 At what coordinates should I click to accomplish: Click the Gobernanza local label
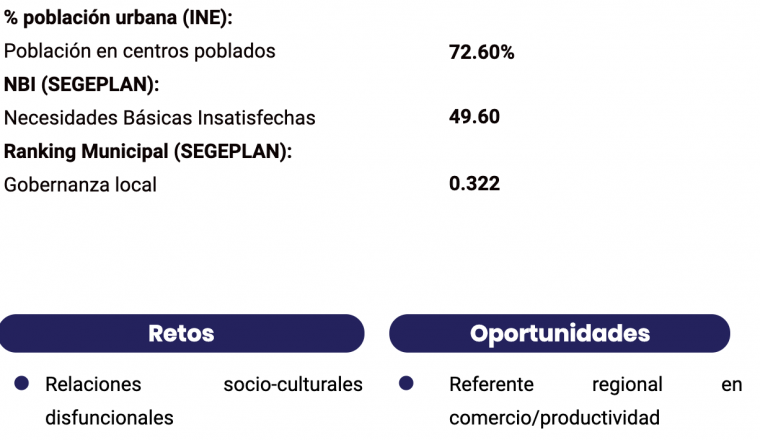(80, 185)
